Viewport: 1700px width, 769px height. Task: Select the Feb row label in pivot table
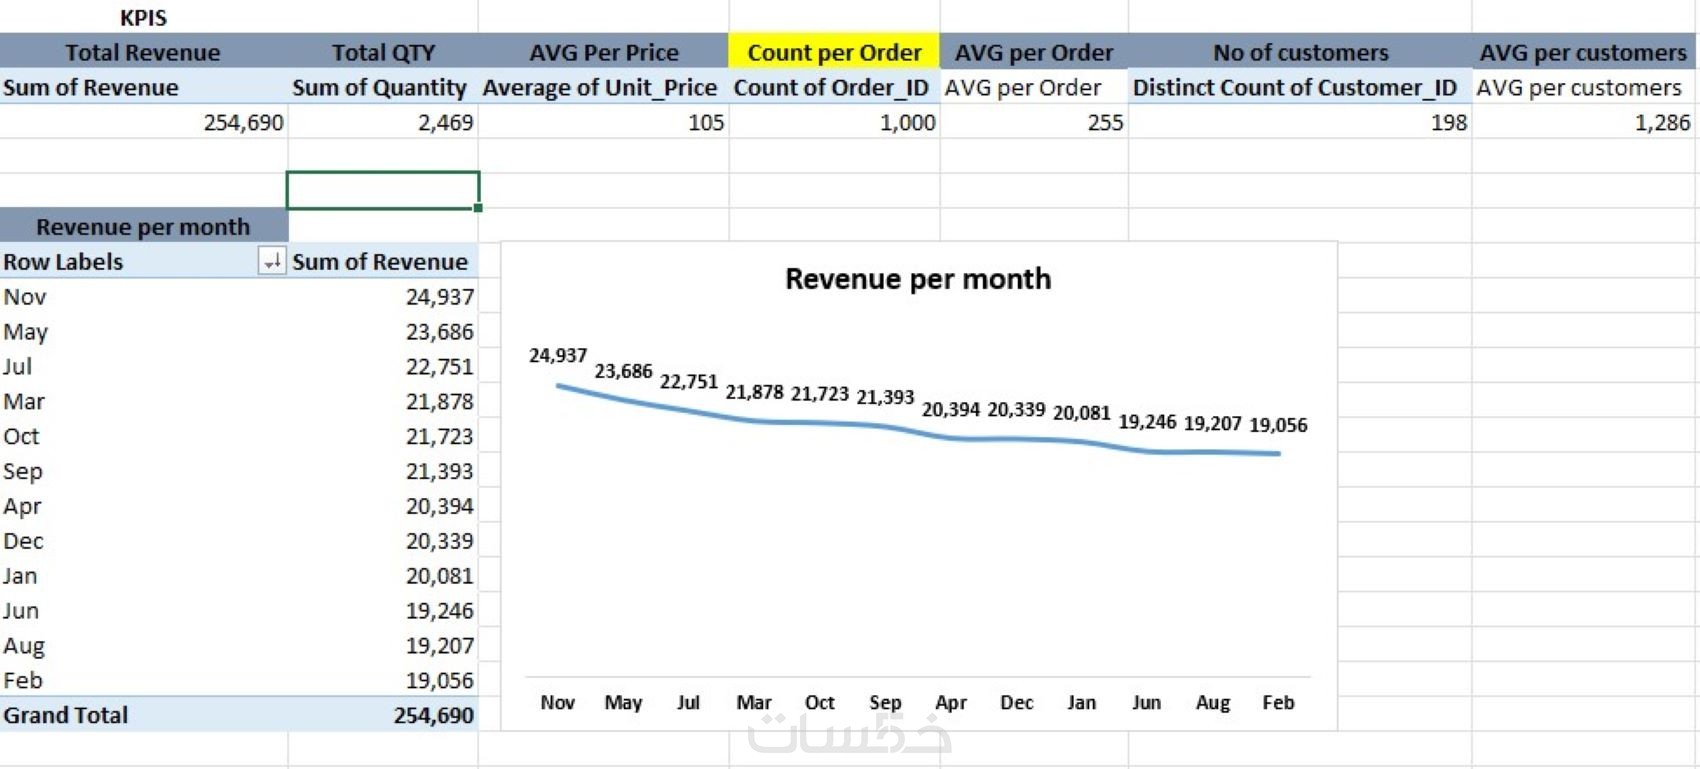tap(23, 680)
